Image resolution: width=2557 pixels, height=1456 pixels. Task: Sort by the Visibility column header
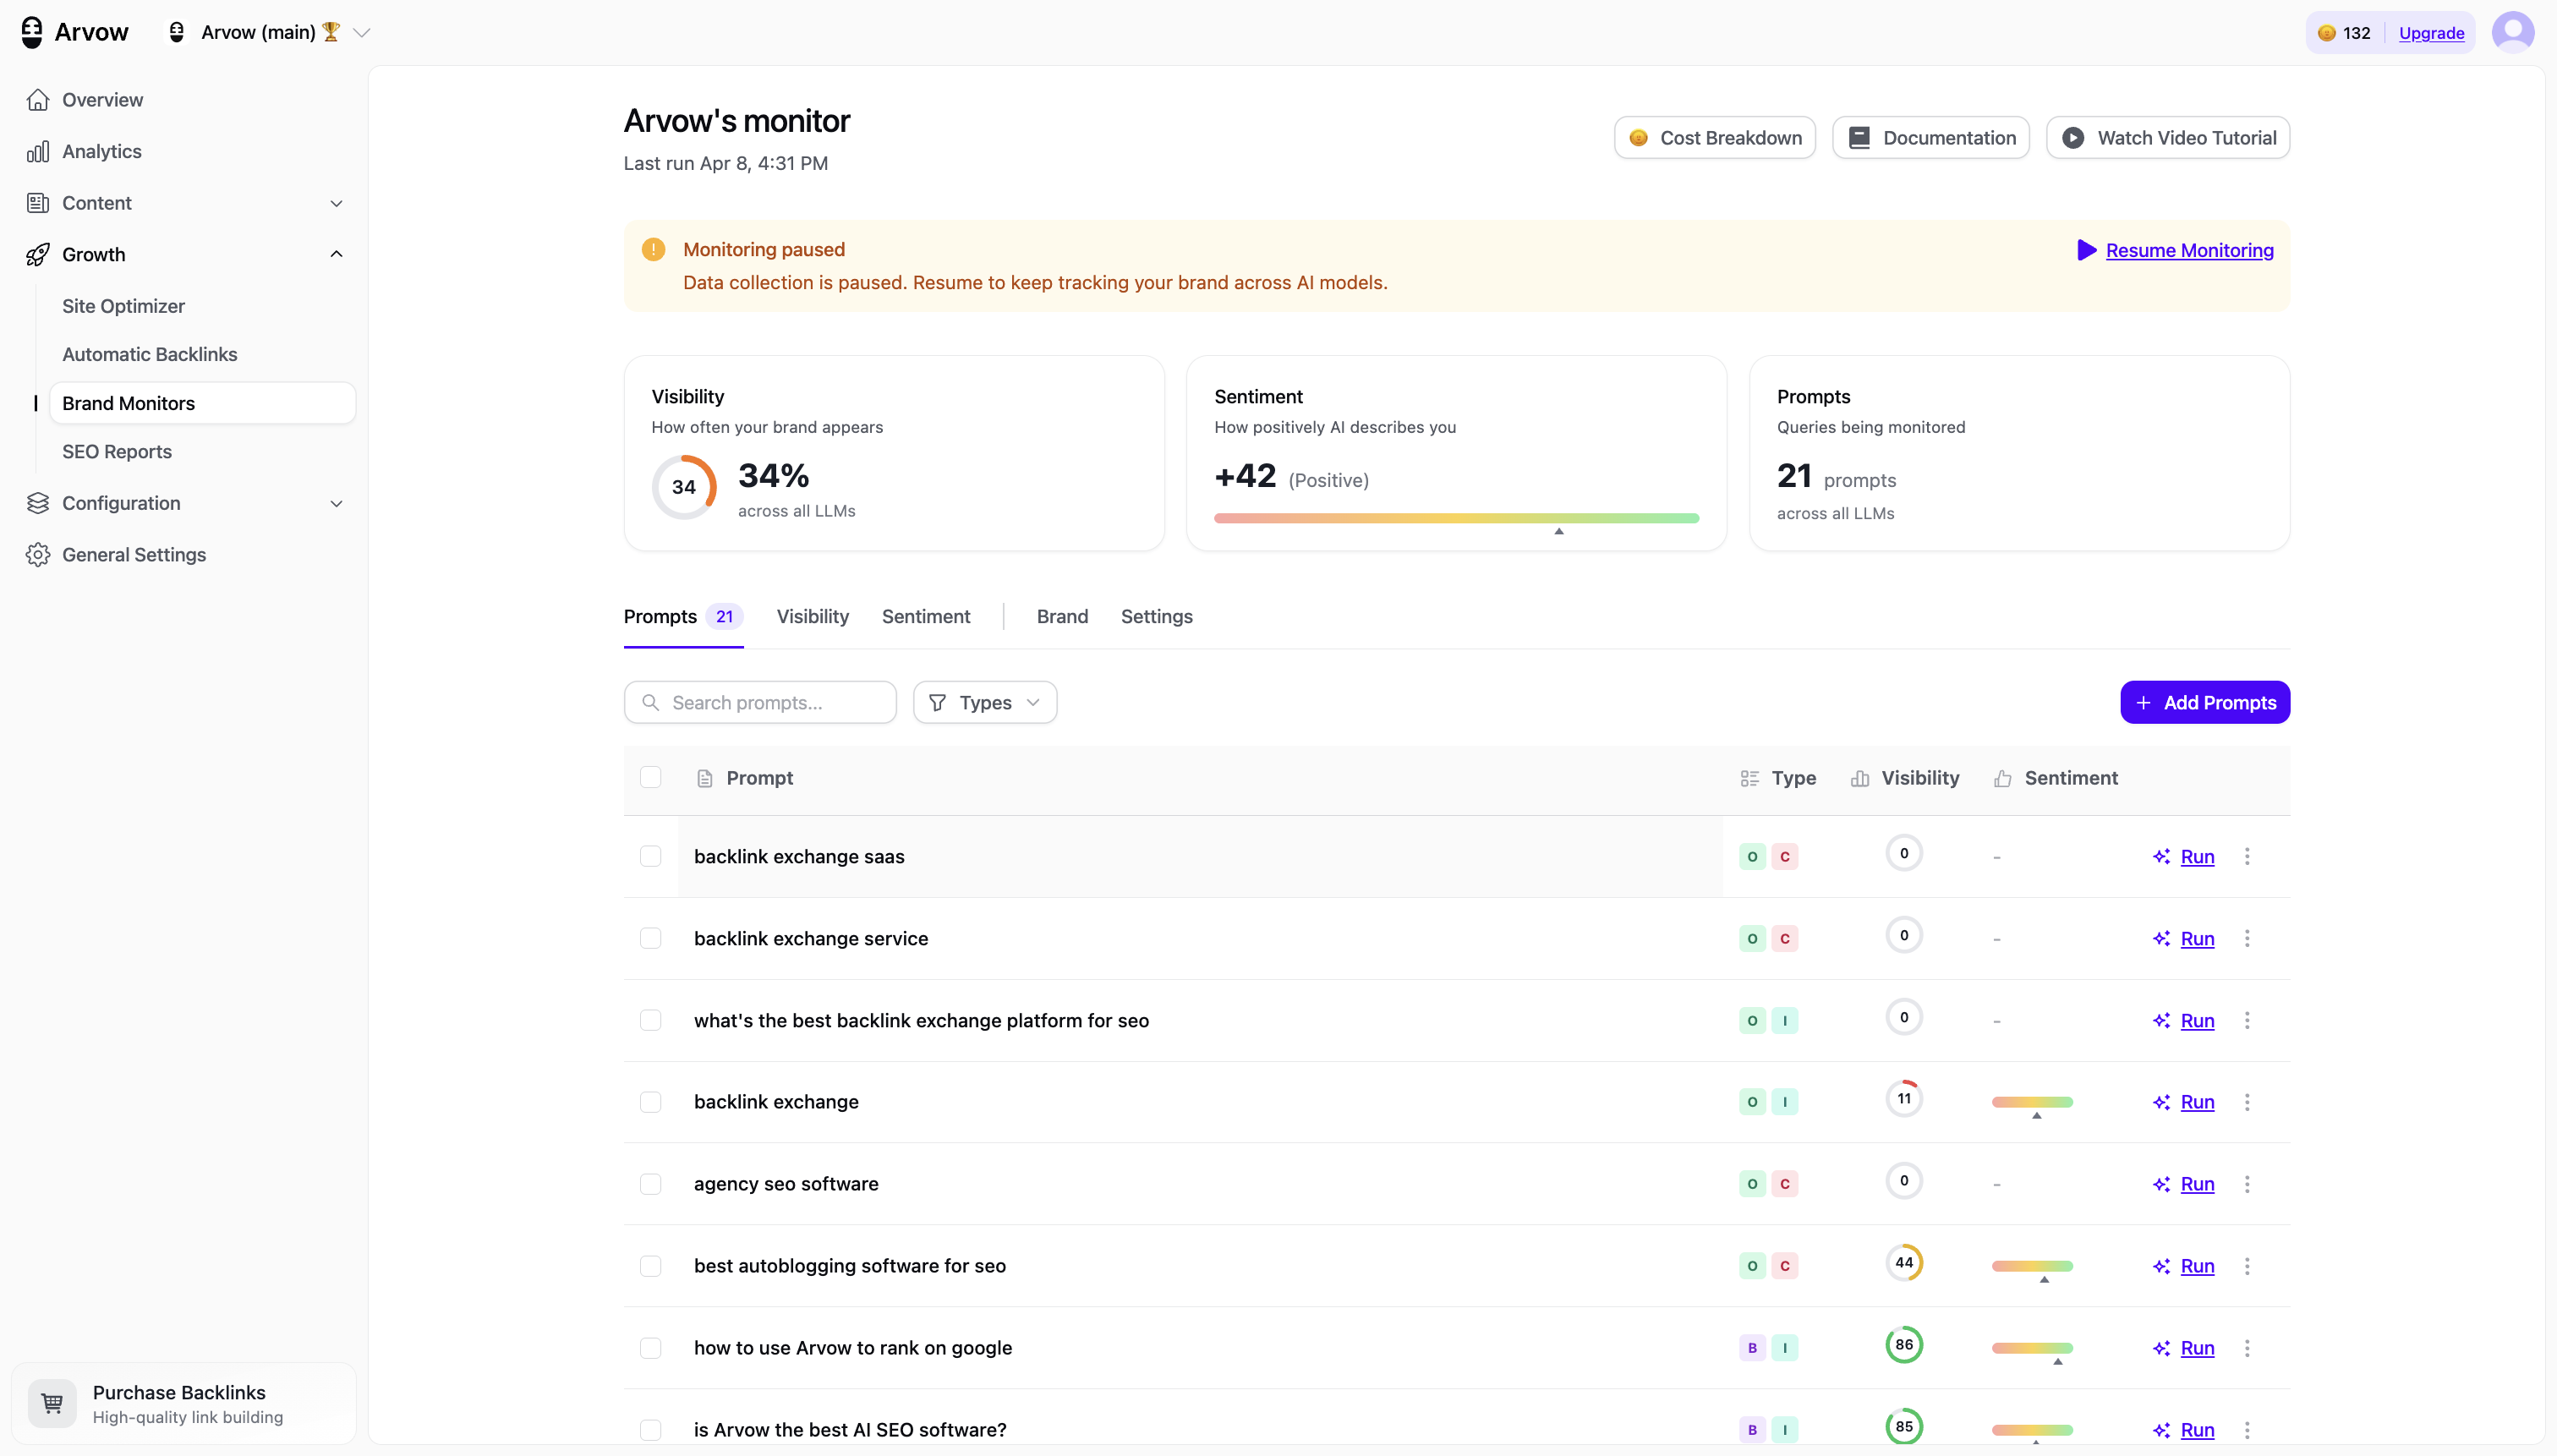(1905, 778)
